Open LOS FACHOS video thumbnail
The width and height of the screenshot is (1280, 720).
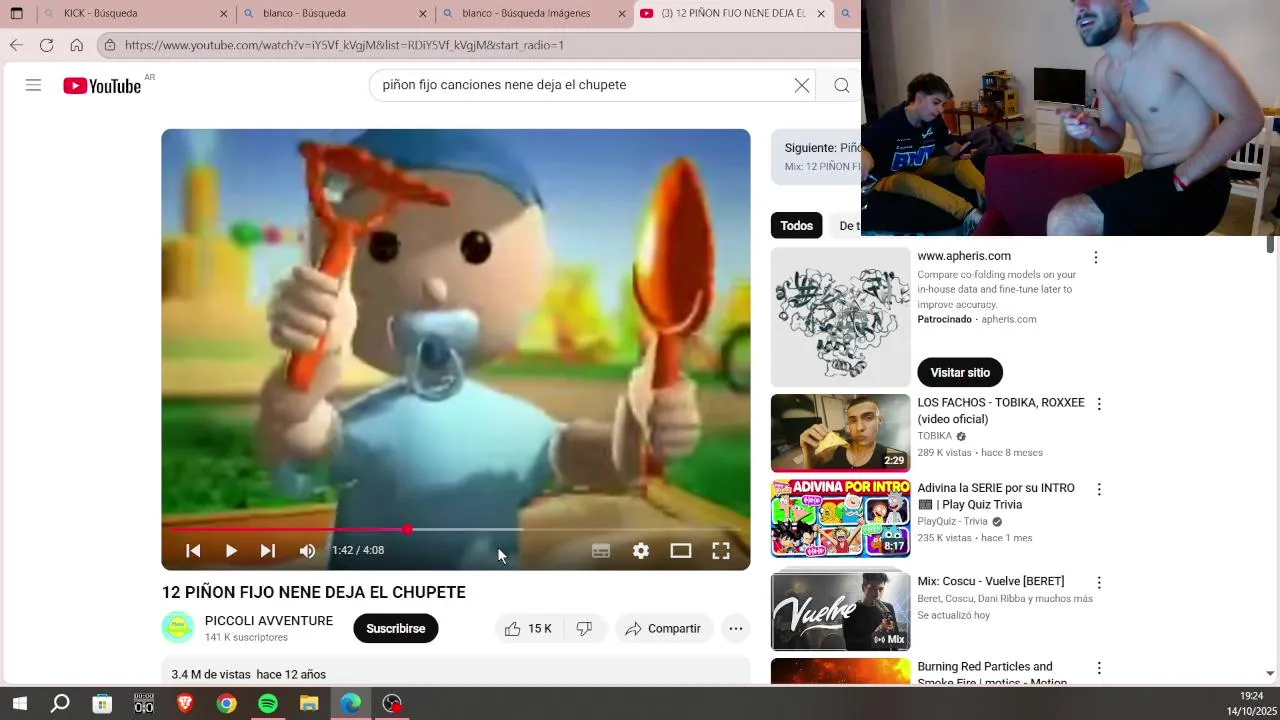point(841,433)
